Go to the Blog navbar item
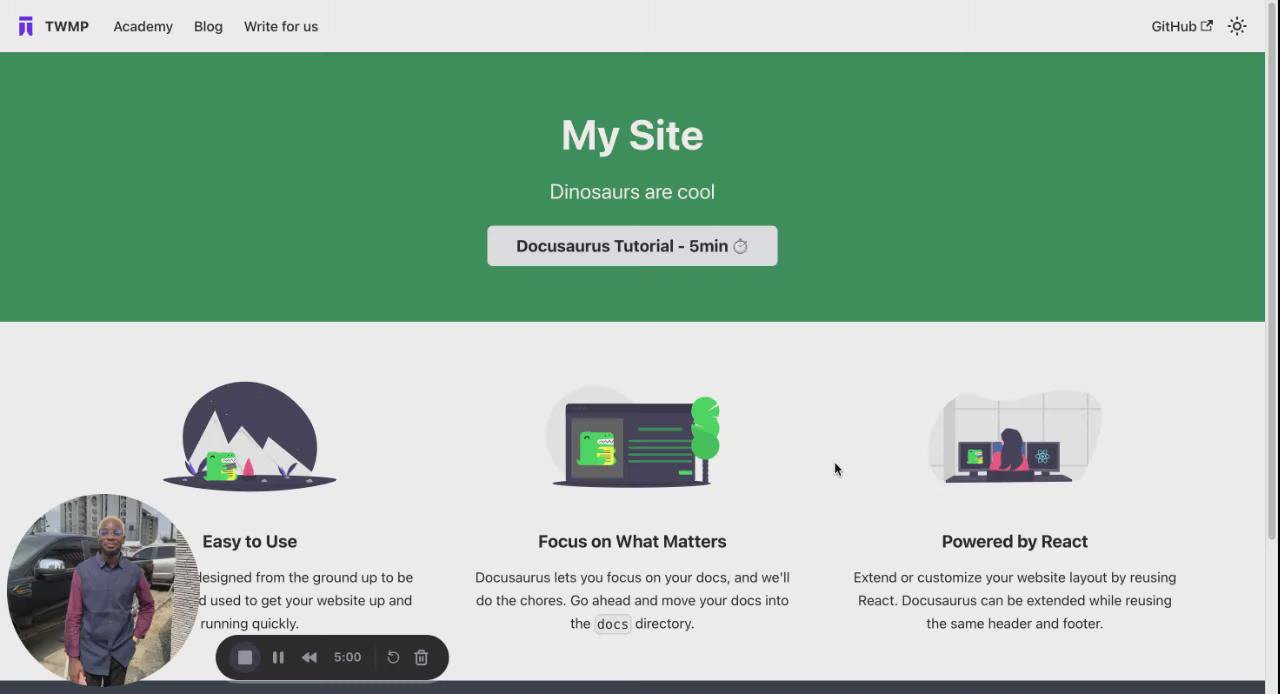 tap(208, 26)
